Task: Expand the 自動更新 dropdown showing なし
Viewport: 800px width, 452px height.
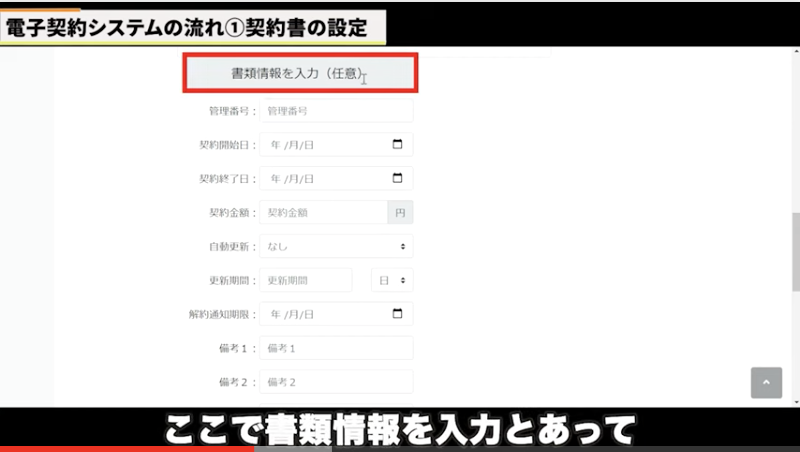Action: click(335, 246)
